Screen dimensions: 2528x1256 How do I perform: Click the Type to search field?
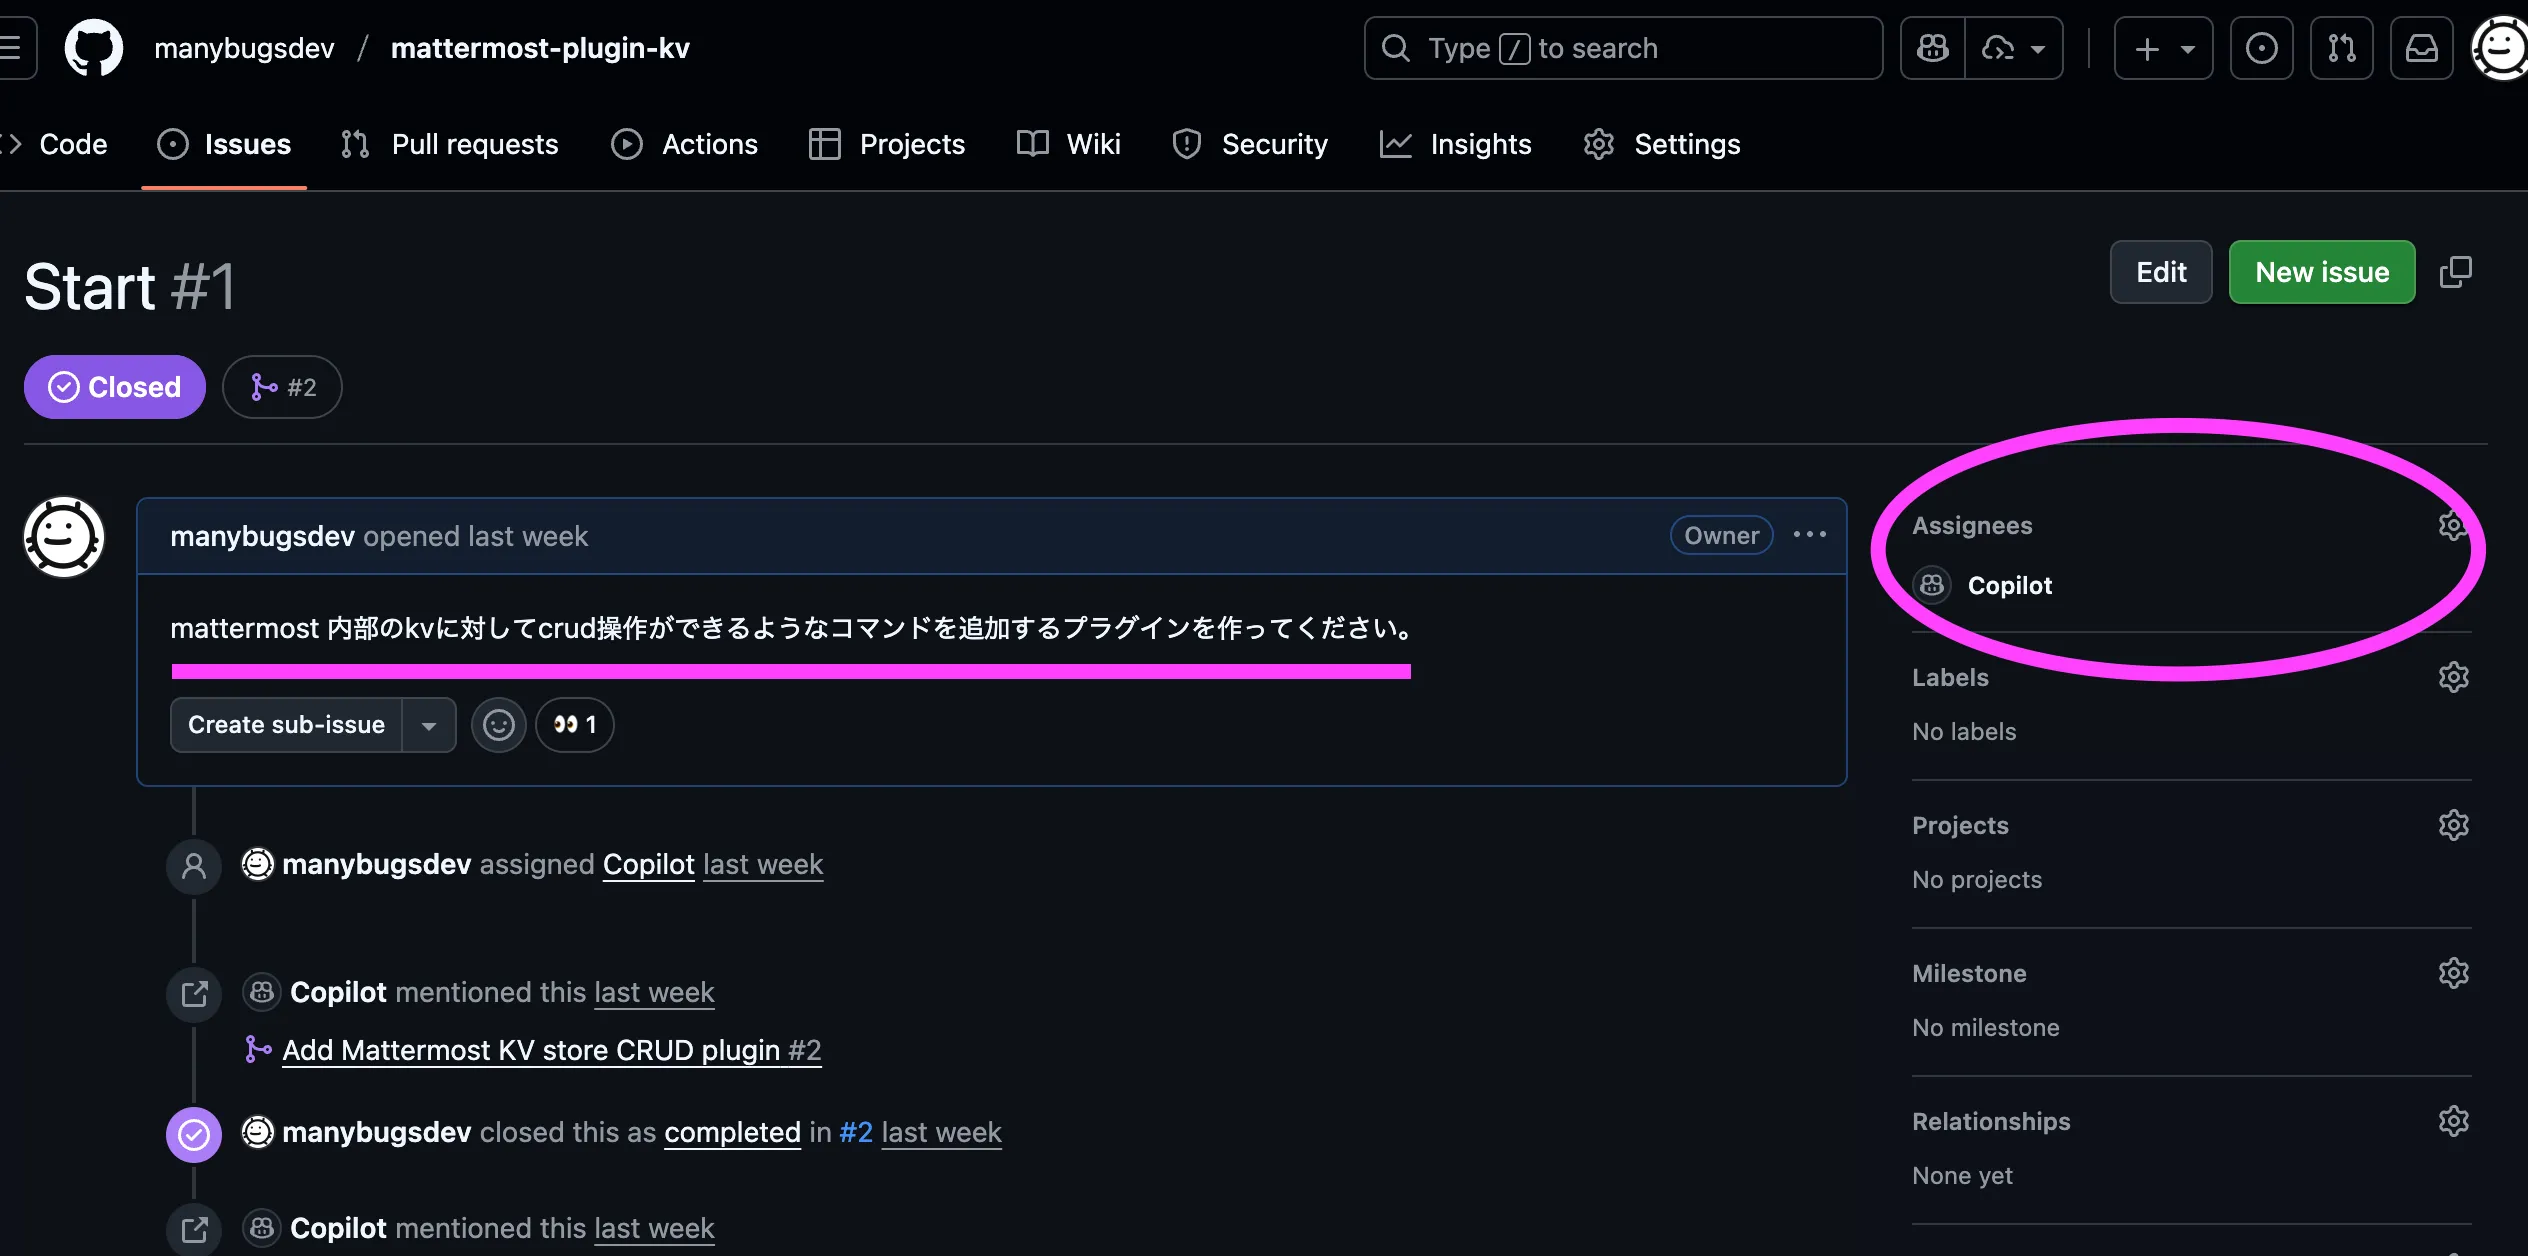point(1622,48)
